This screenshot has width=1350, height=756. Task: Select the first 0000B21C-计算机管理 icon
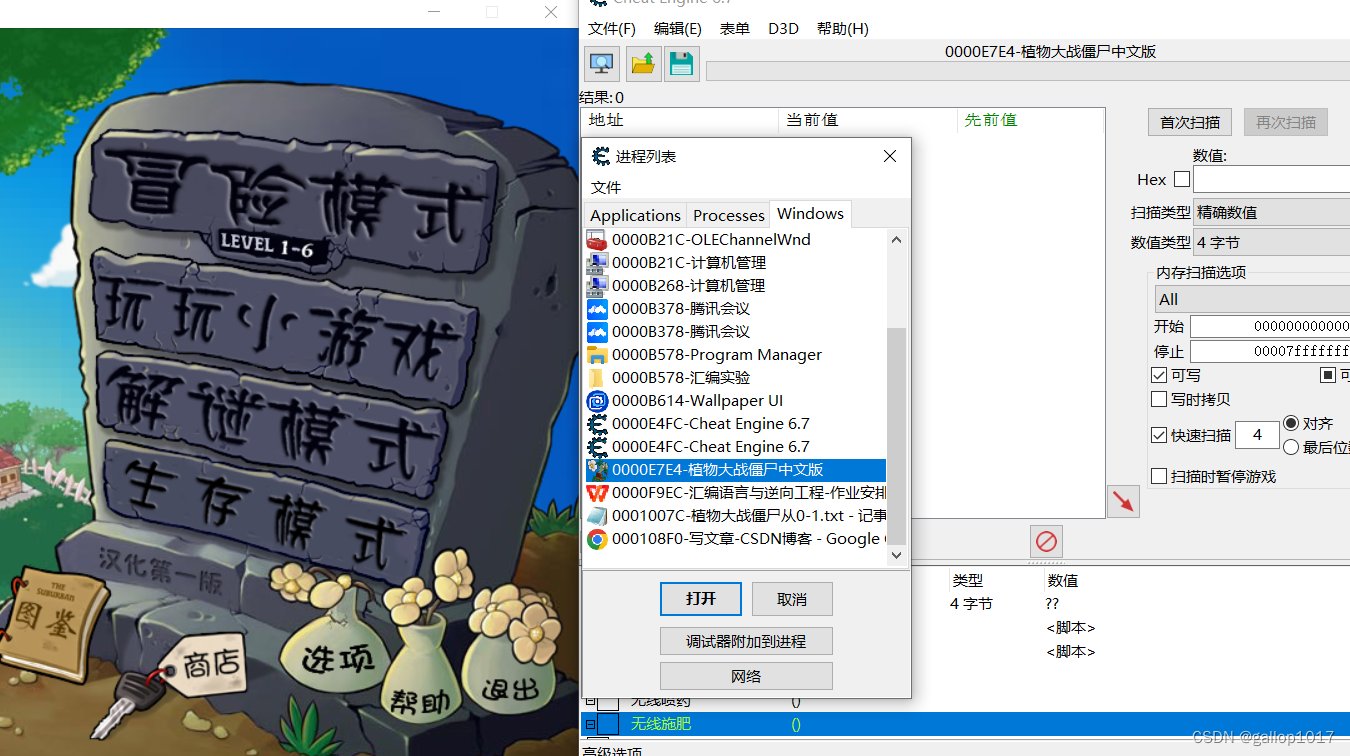coord(597,263)
